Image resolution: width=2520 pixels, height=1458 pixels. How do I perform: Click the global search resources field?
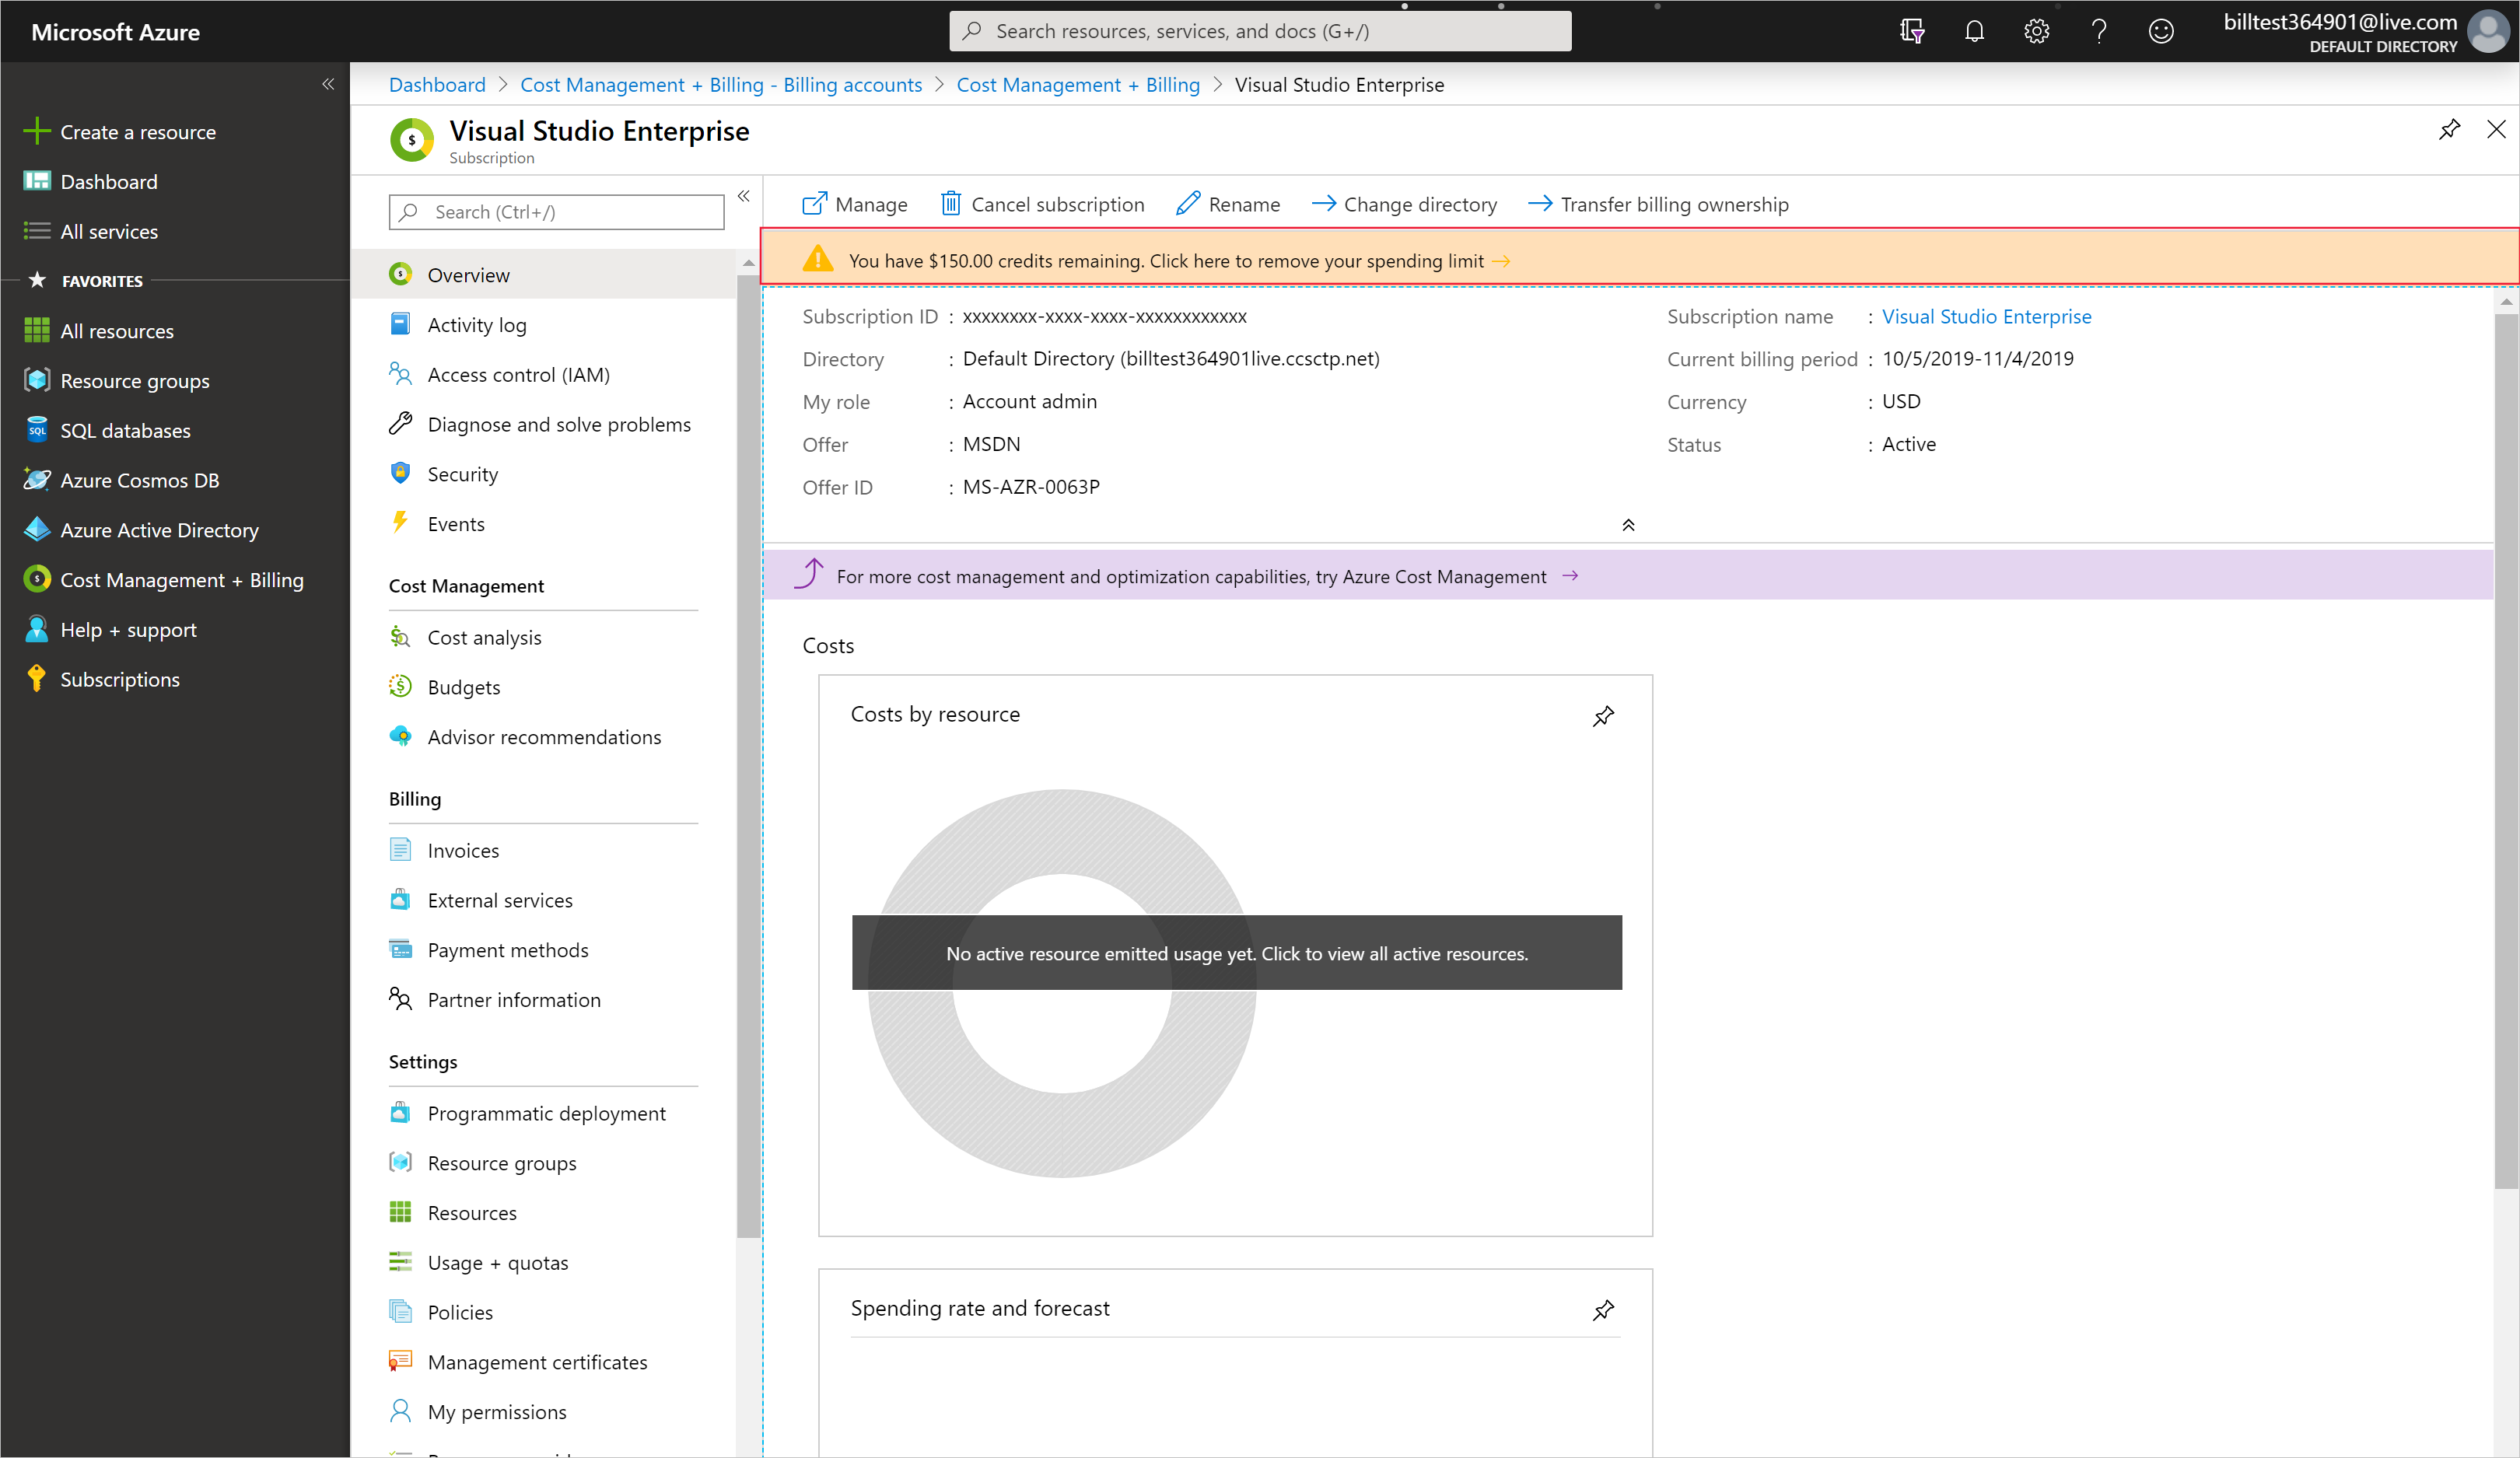(1260, 31)
